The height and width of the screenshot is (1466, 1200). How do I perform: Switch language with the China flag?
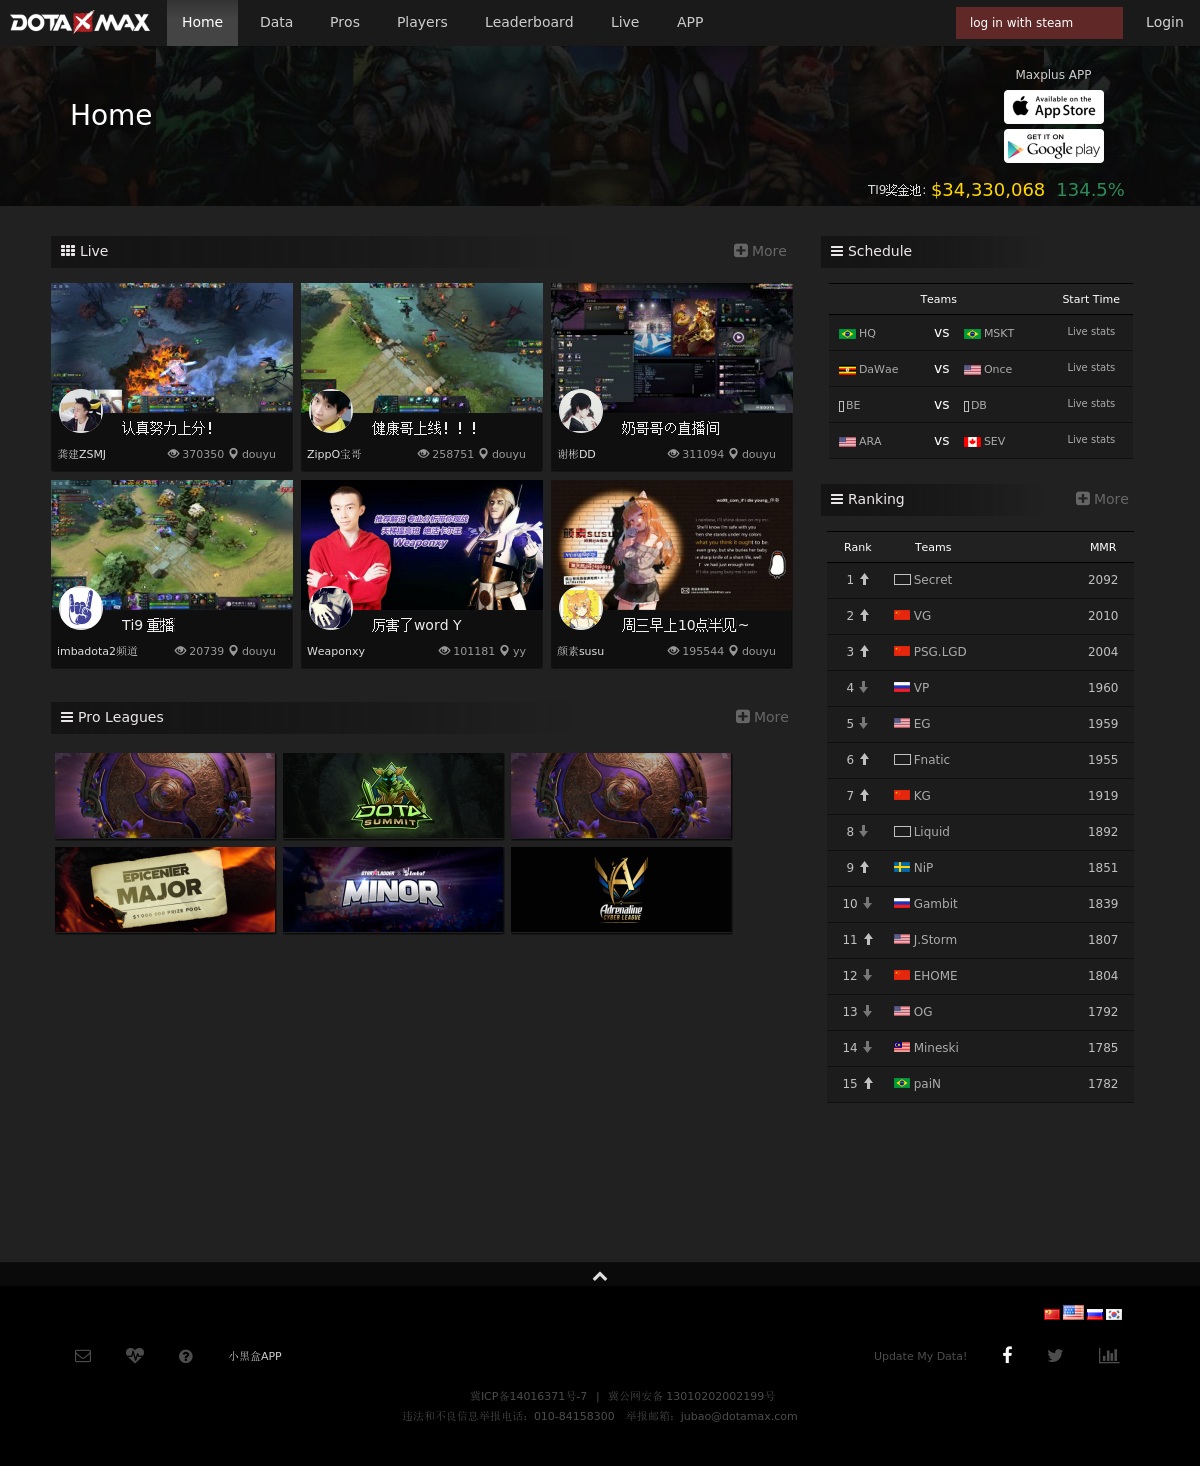point(1052,1314)
